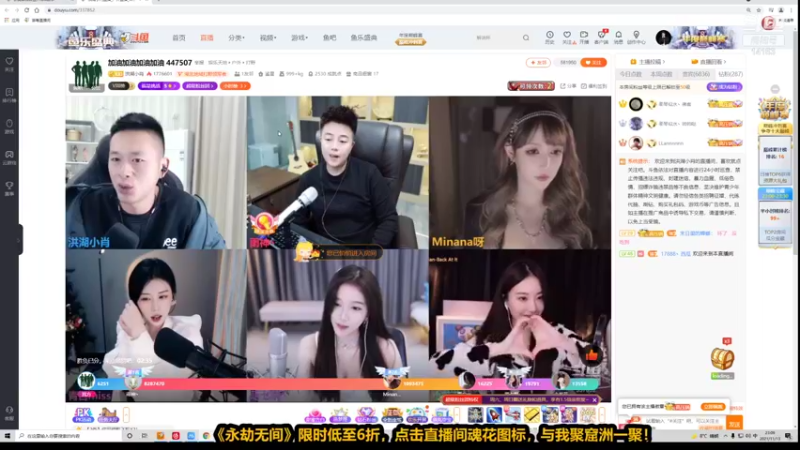Open the cloud gaming controller sidebar icon

pos(9,157)
